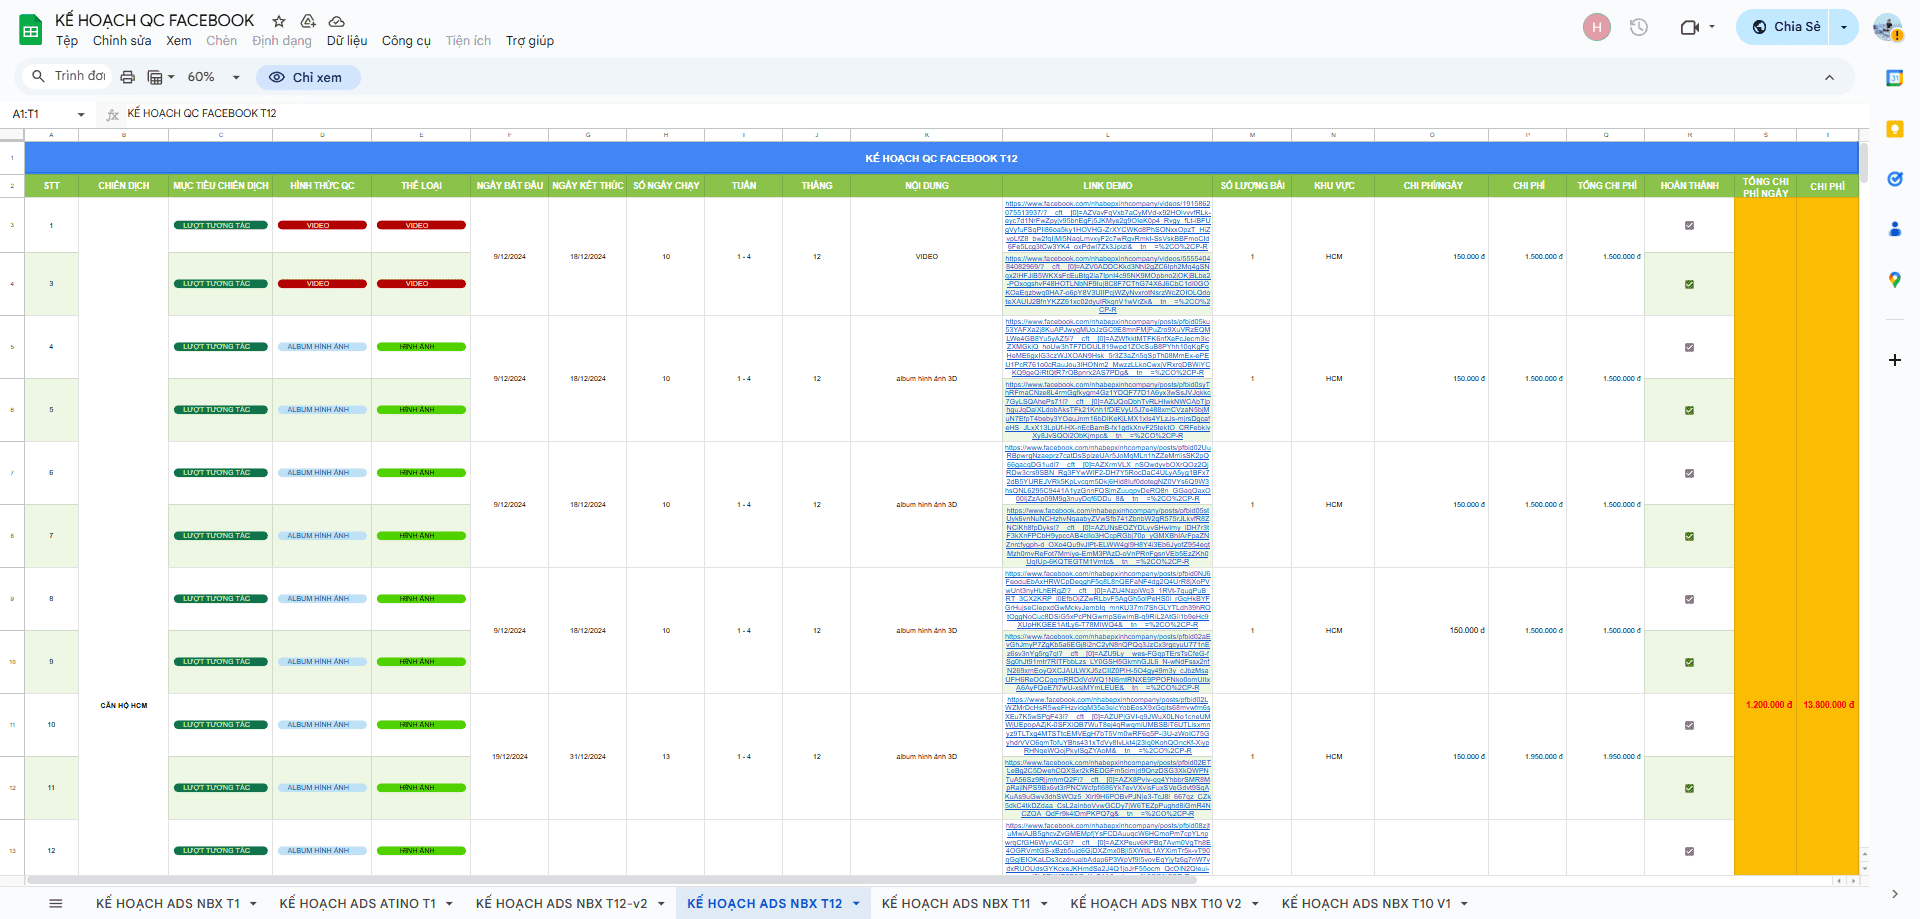Image resolution: width=1920 pixels, height=919 pixels.
Task: Open the 60% zoom dropdown
Action: coord(214,77)
